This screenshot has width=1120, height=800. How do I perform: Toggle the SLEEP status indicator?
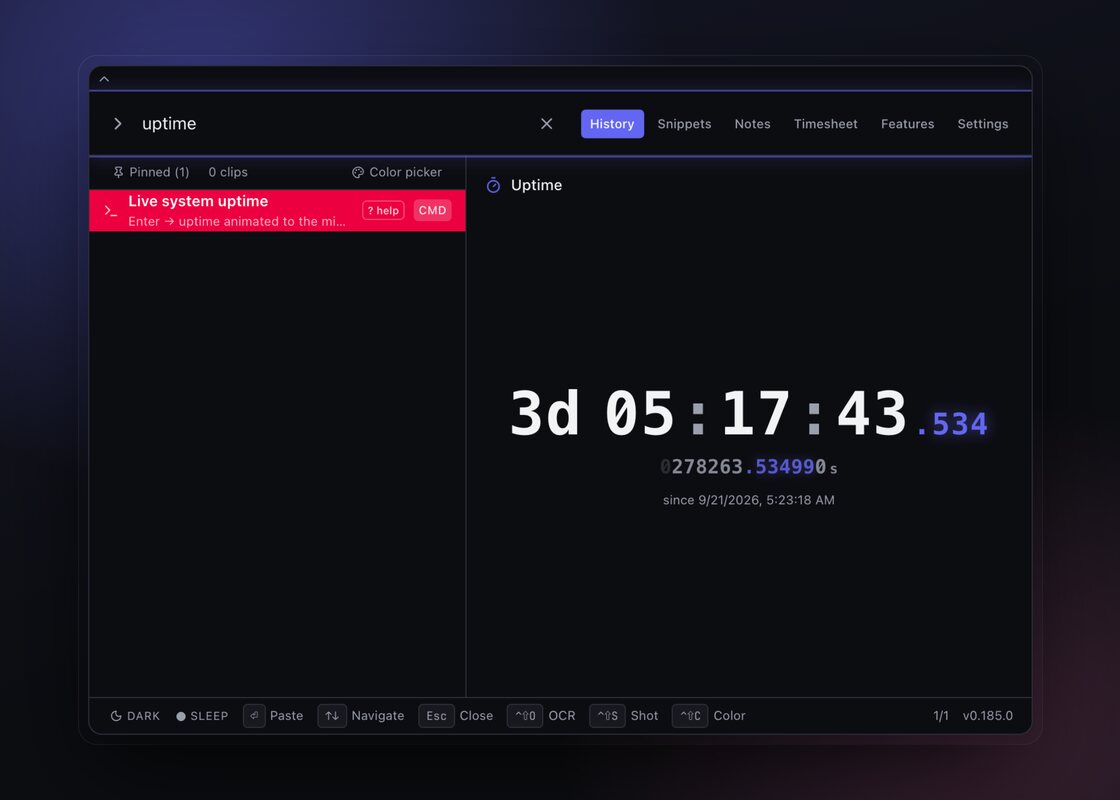pyautogui.click(x=202, y=716)
